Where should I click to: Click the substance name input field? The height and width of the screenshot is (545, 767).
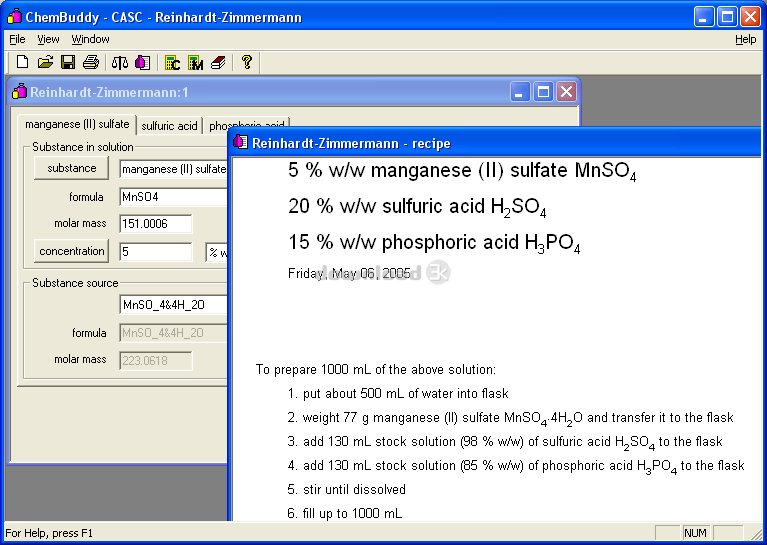174,169
